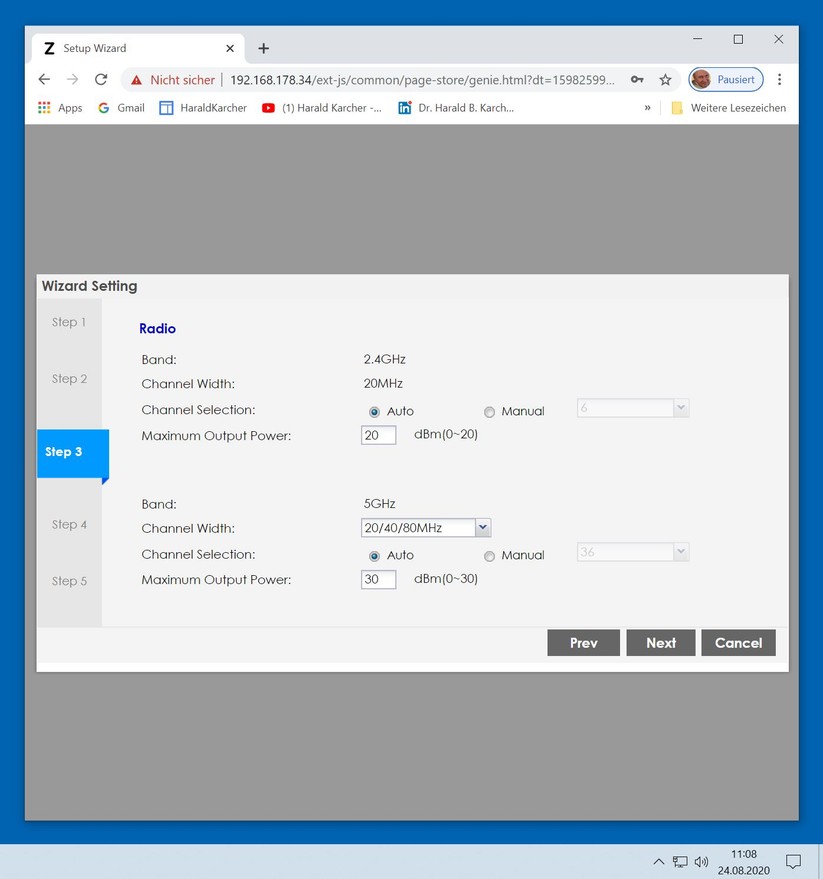823x879 pixels.
Task: Click the Prev button
Action: pyautogui.click(x=584, y=642)
